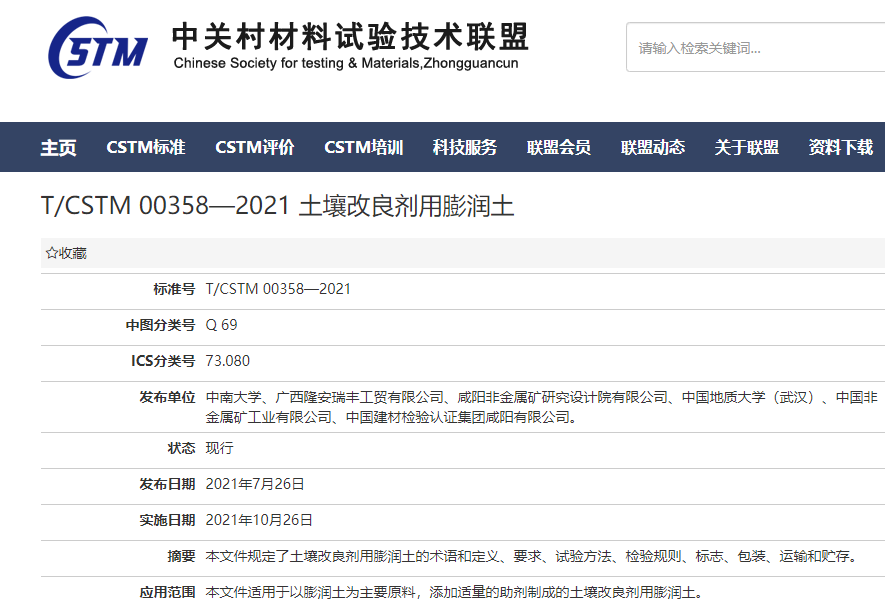The height and width of the screenshot is (609, 885).
Task: Click the 发布日期 value 2021年7月26日
Action: (x=255, y=484)
